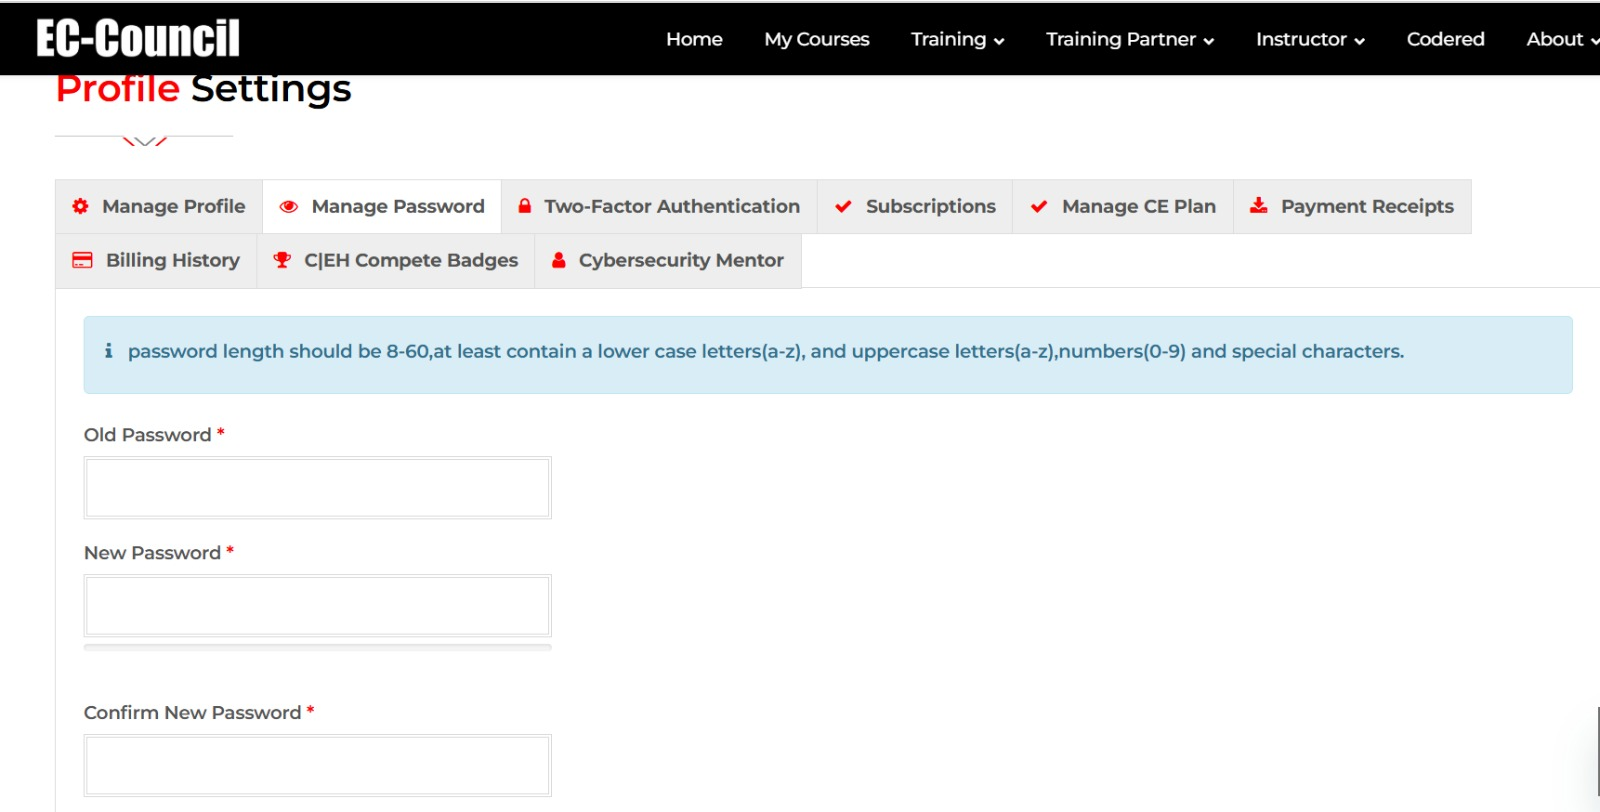Click the Training Partner menu label
The image size is (1600, 812).
[1121, 39]
